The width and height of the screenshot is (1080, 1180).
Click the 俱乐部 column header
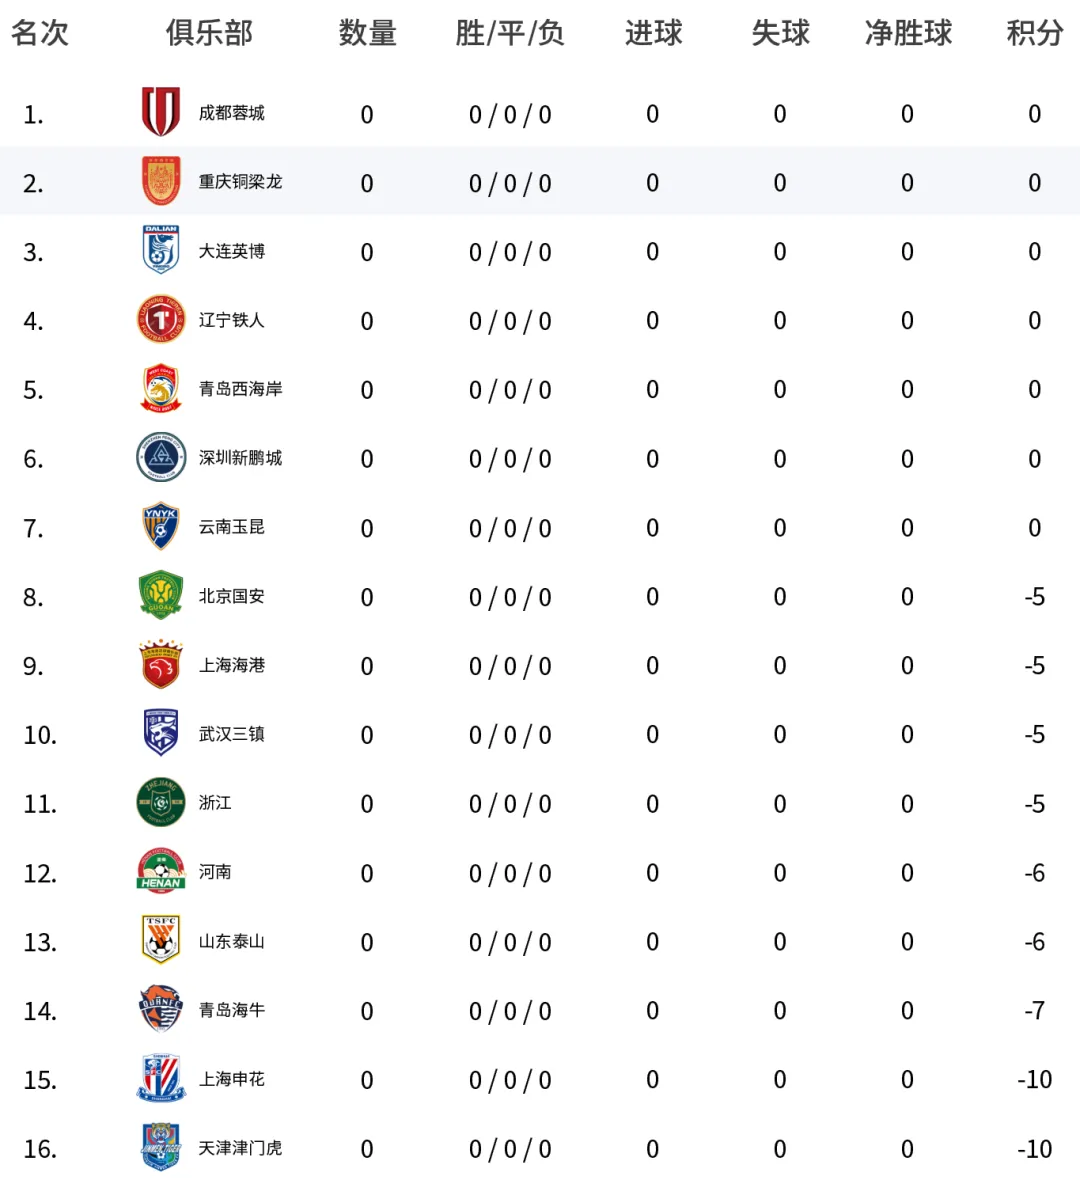click(209, 33)
